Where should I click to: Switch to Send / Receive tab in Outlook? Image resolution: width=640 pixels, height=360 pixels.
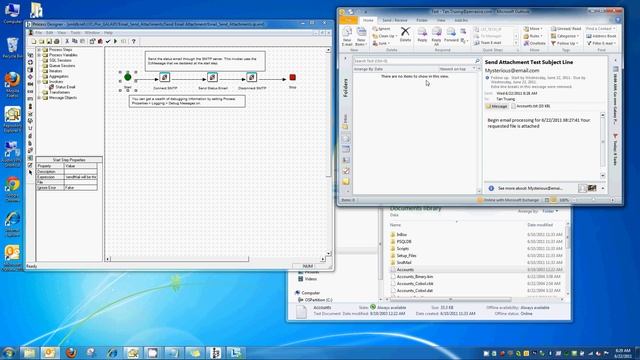pos(394,20)
